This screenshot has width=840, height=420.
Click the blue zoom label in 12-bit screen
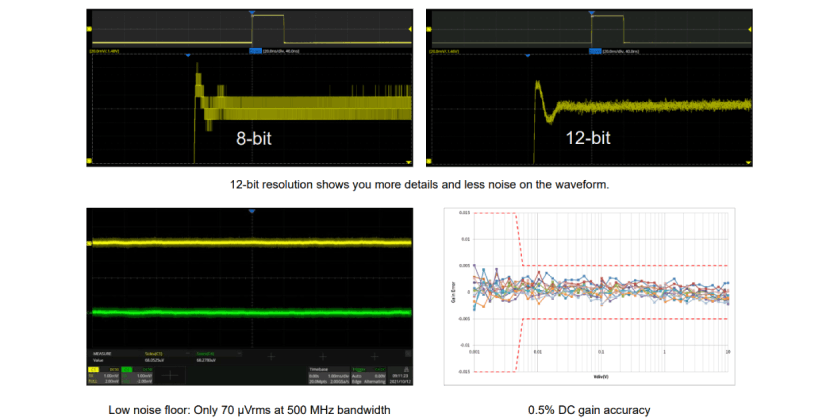pos(595,50)
